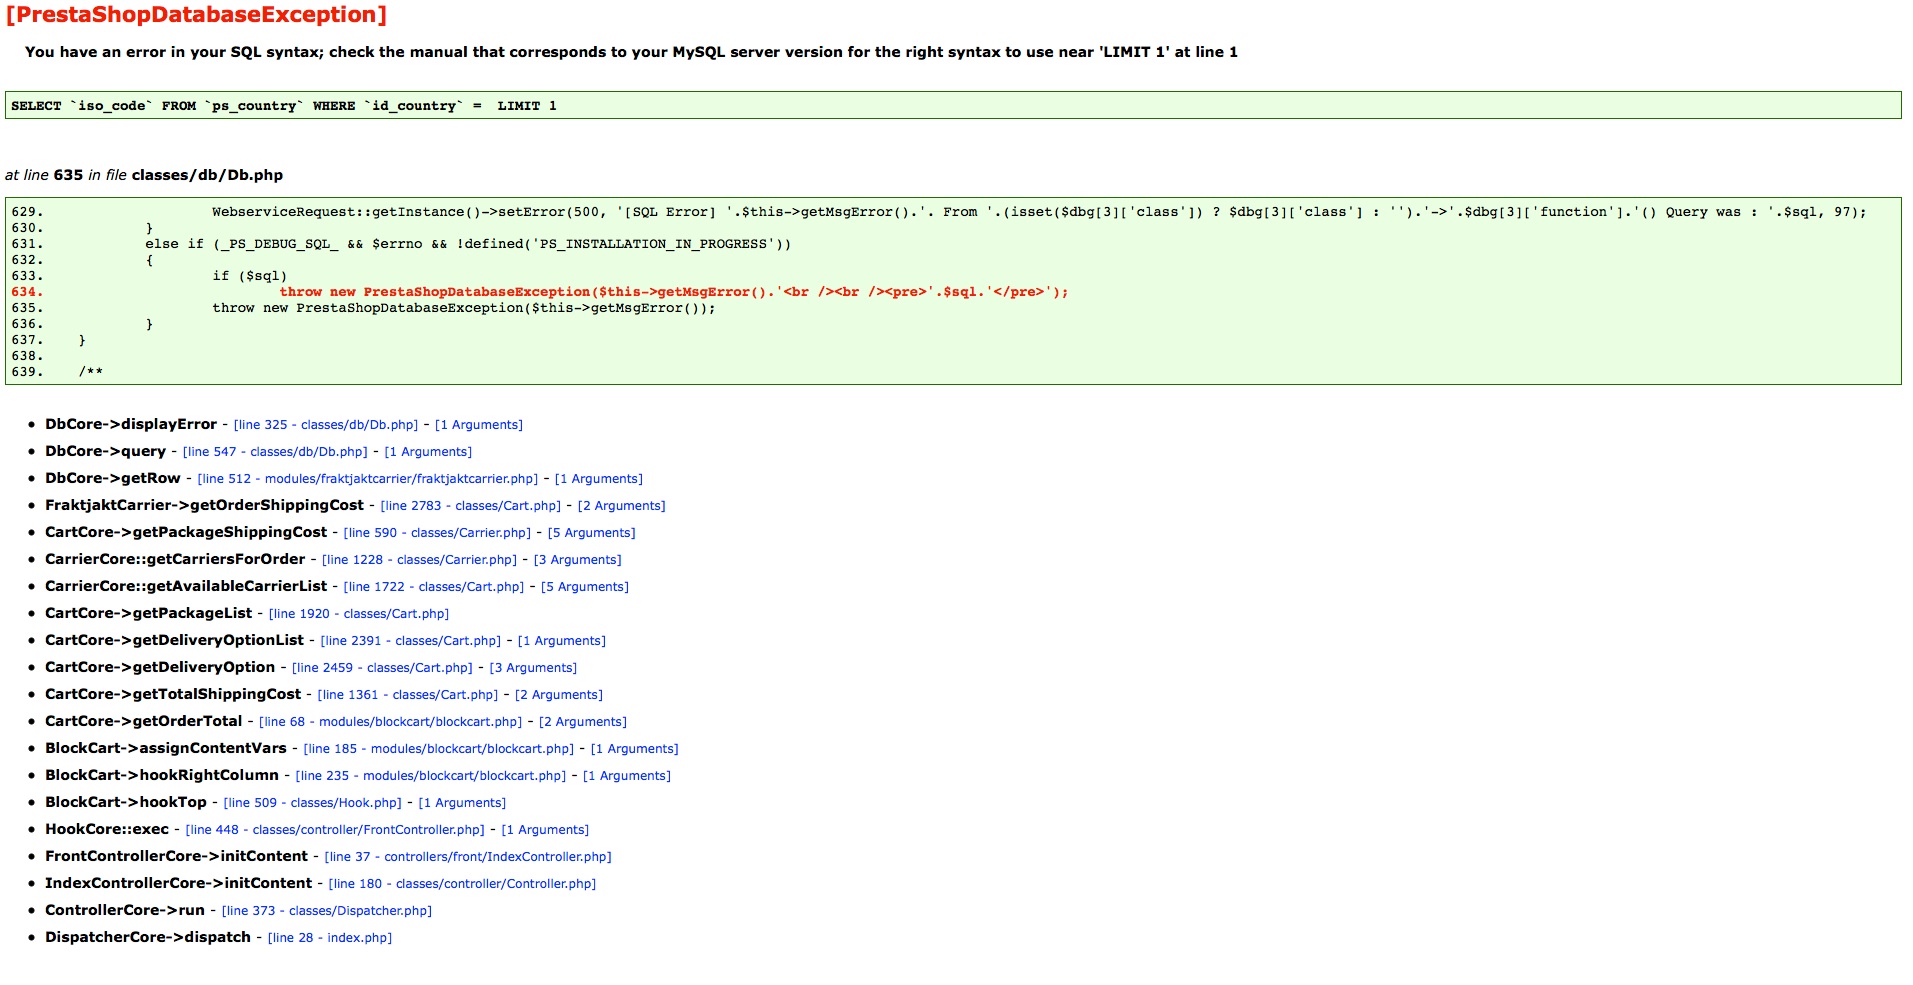Screen dimensions: 1913x985
Task: Open the line 2783 classes/Cart.php link
Action: click(x=471, y=506)
